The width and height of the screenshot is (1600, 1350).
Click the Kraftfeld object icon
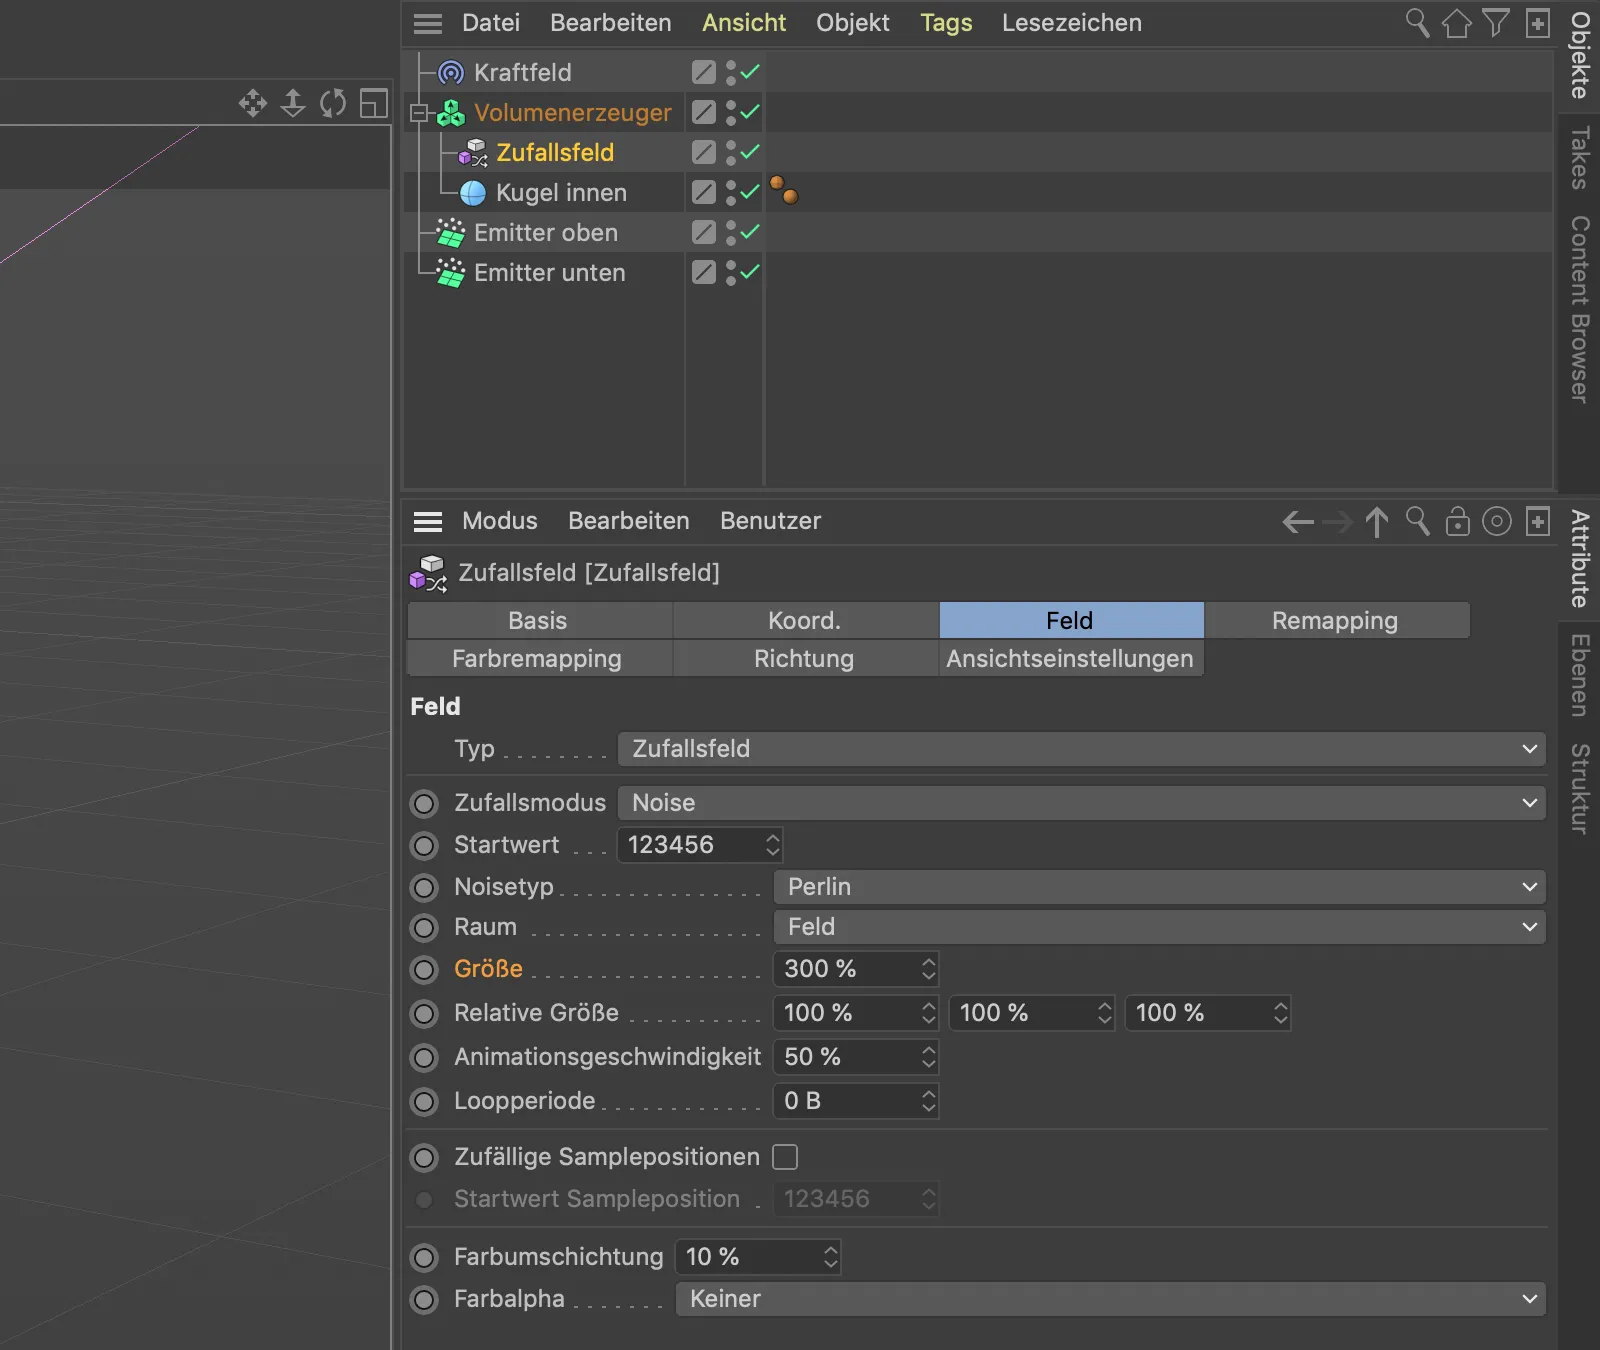click(x=451, y=72)
